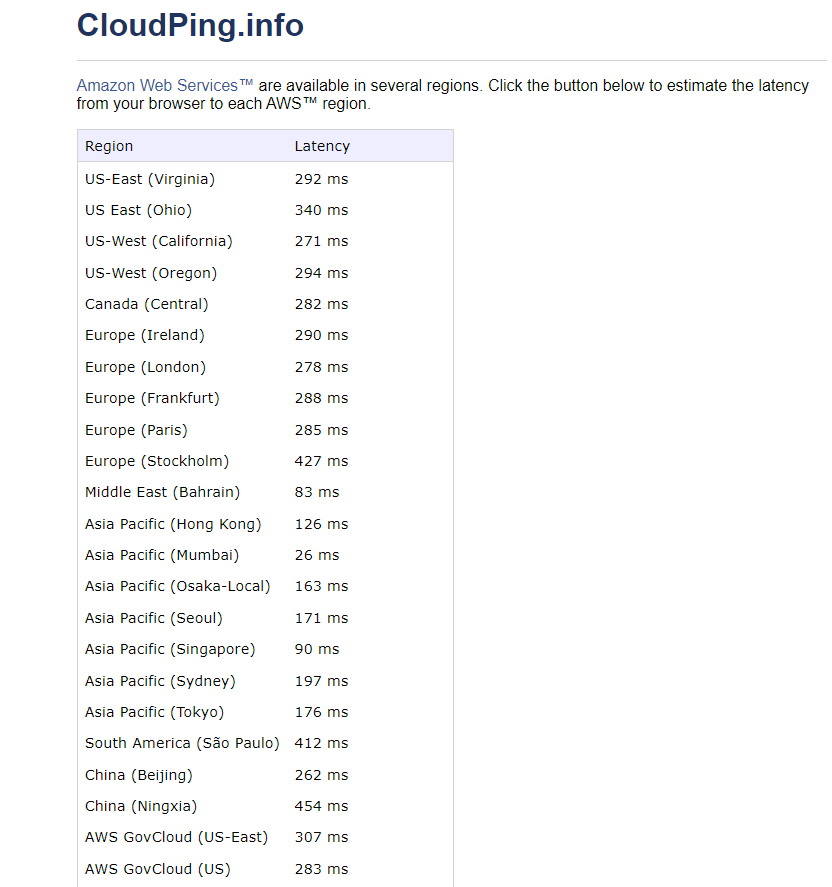Select the US-West (California) region cell
The image size is (832, 887).
tap(158, 241)
